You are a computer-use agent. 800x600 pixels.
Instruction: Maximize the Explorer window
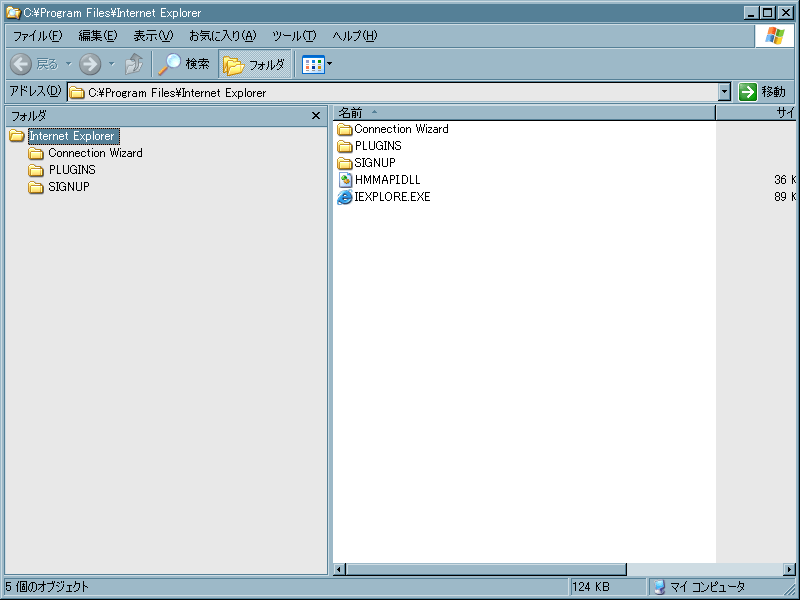coord(767,13)
